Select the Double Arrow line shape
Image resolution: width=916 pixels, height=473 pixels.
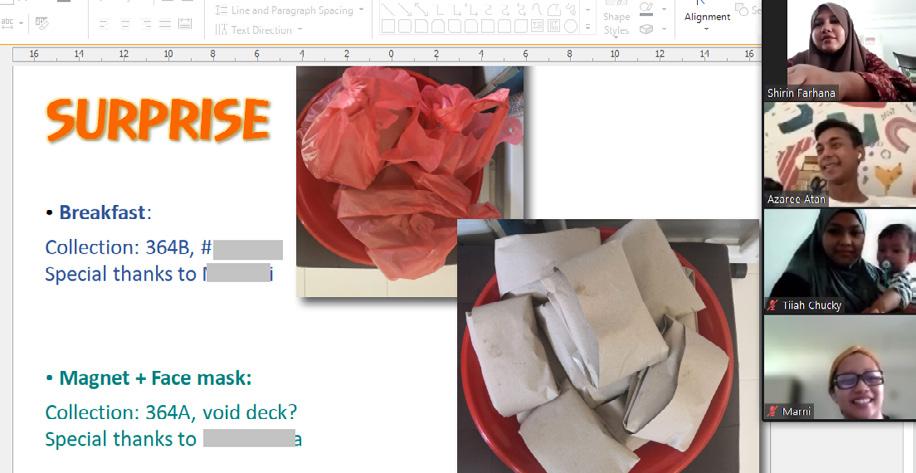coord(421,9)
